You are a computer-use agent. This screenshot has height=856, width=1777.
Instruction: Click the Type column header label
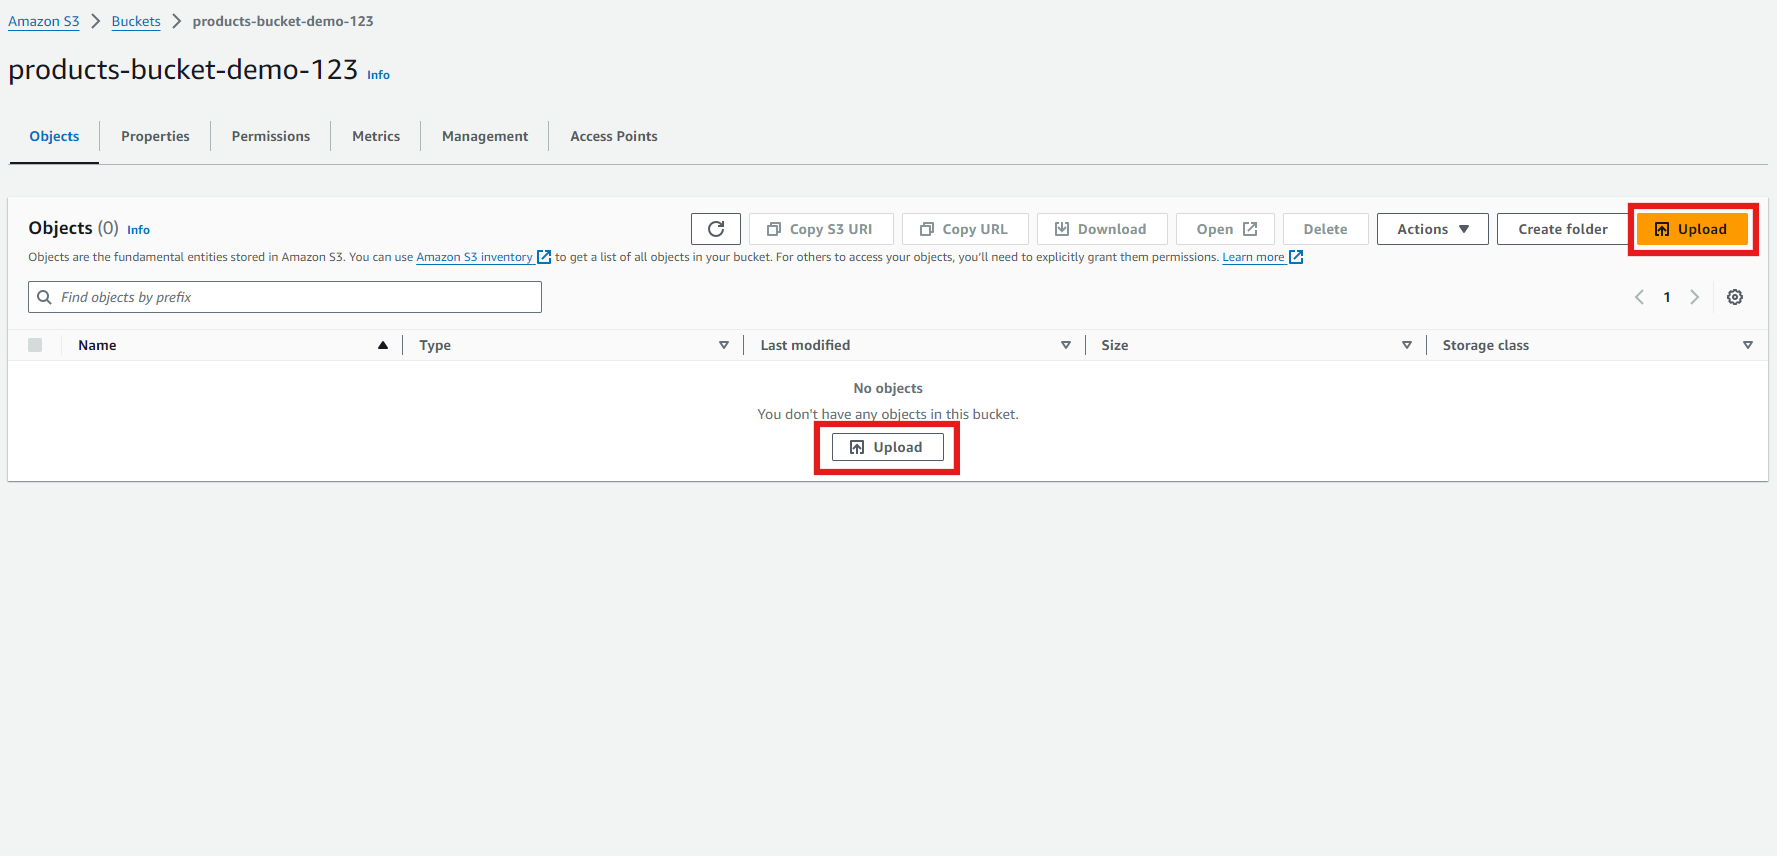pos(435,345)
